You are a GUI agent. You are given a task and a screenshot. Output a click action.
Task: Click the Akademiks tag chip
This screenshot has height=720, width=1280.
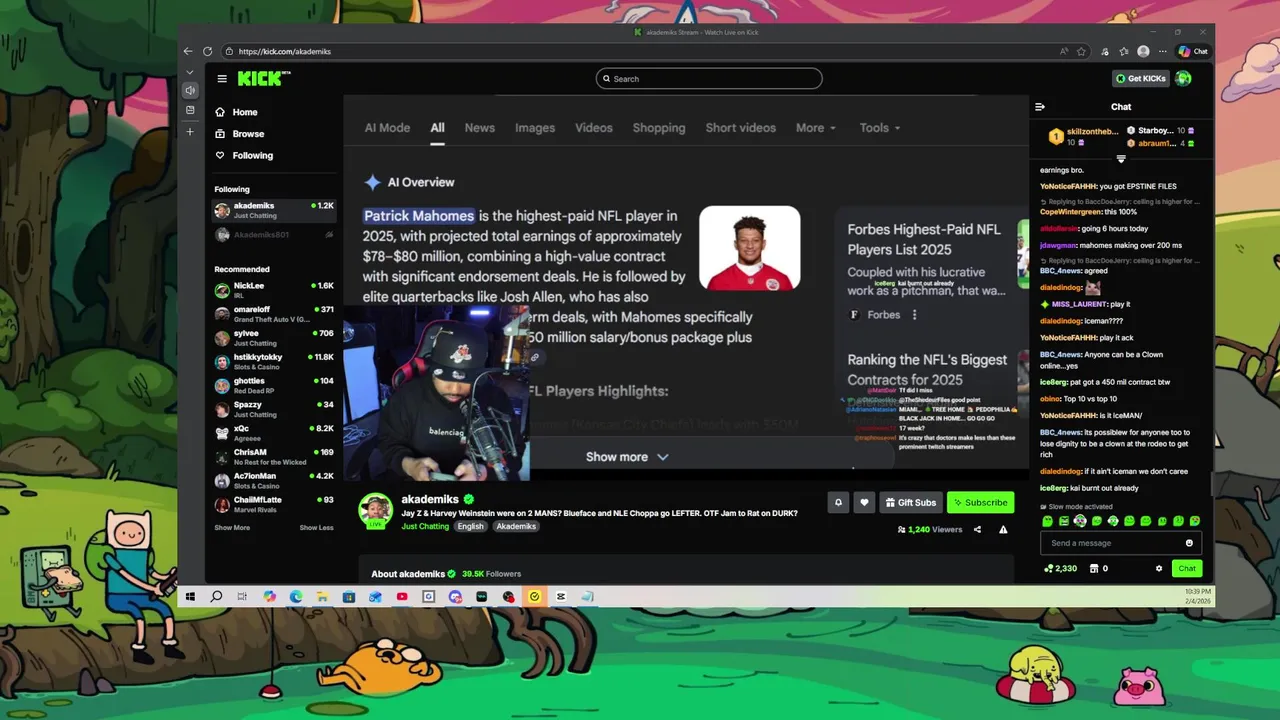coord(516,526)
